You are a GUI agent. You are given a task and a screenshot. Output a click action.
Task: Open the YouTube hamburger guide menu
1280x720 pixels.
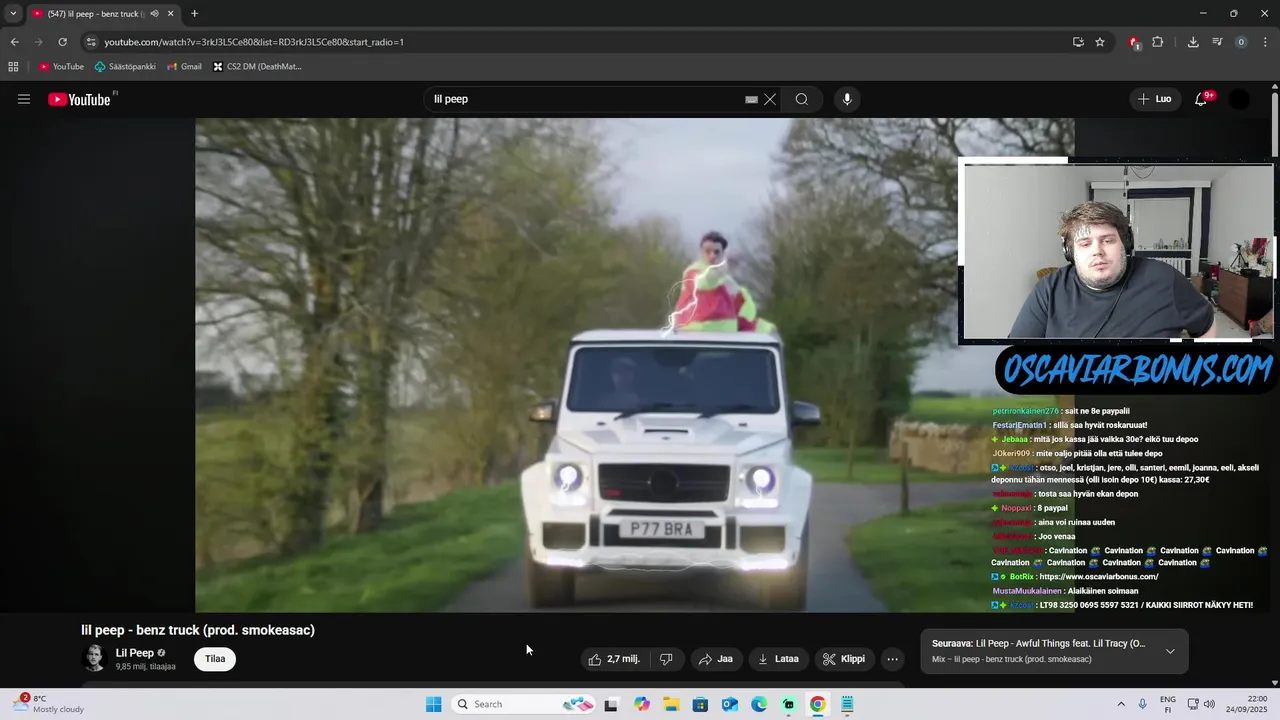point(24,99)
